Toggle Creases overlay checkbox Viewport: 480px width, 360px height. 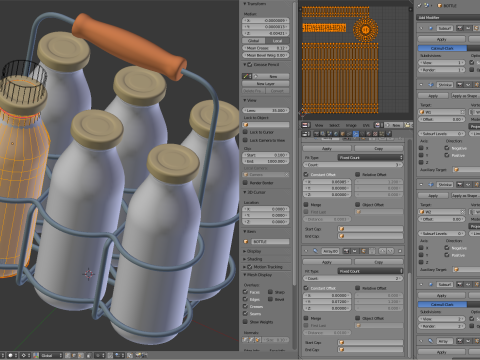(x=245, y=306)
